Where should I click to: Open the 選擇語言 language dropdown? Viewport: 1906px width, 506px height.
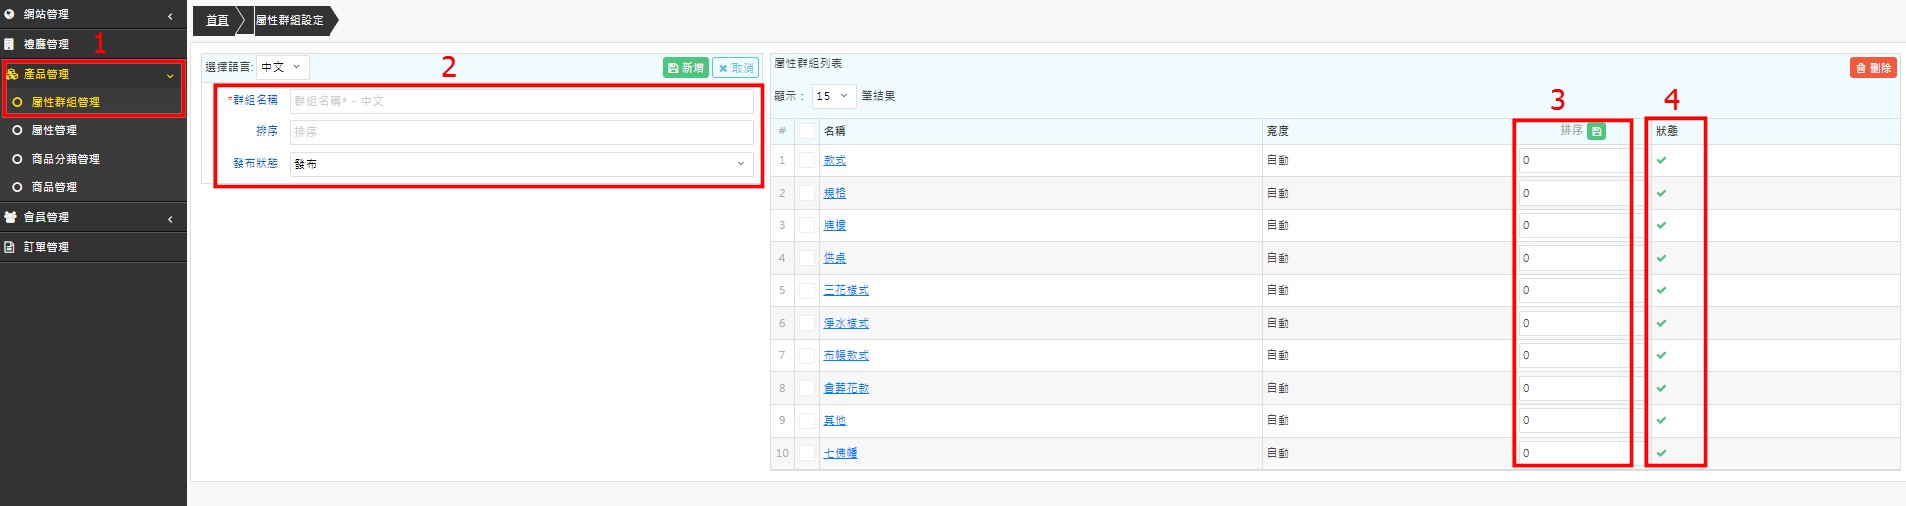click(282, 67)
